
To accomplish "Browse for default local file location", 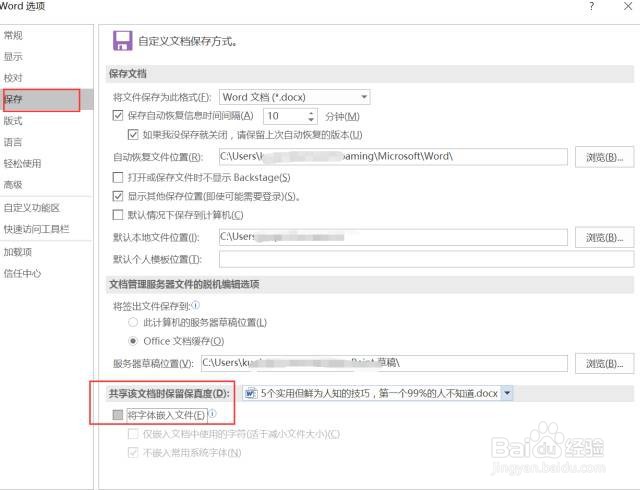I will click(604, 238).
